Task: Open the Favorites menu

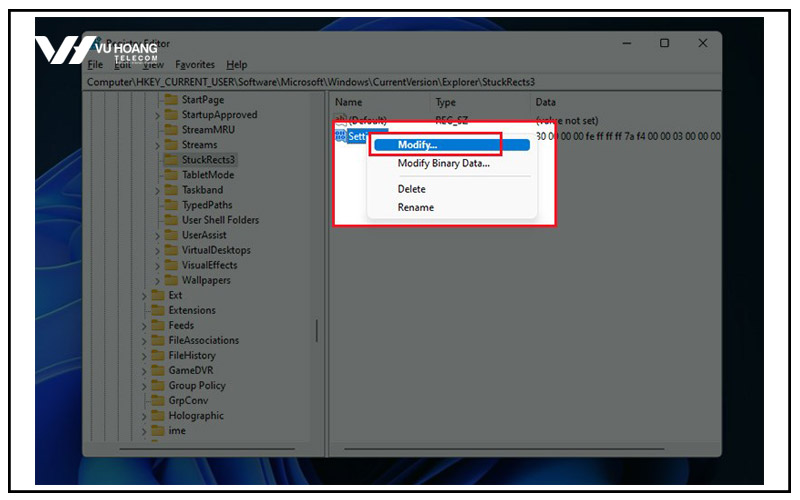Action: pyautogui.click(x=195, y=65)
